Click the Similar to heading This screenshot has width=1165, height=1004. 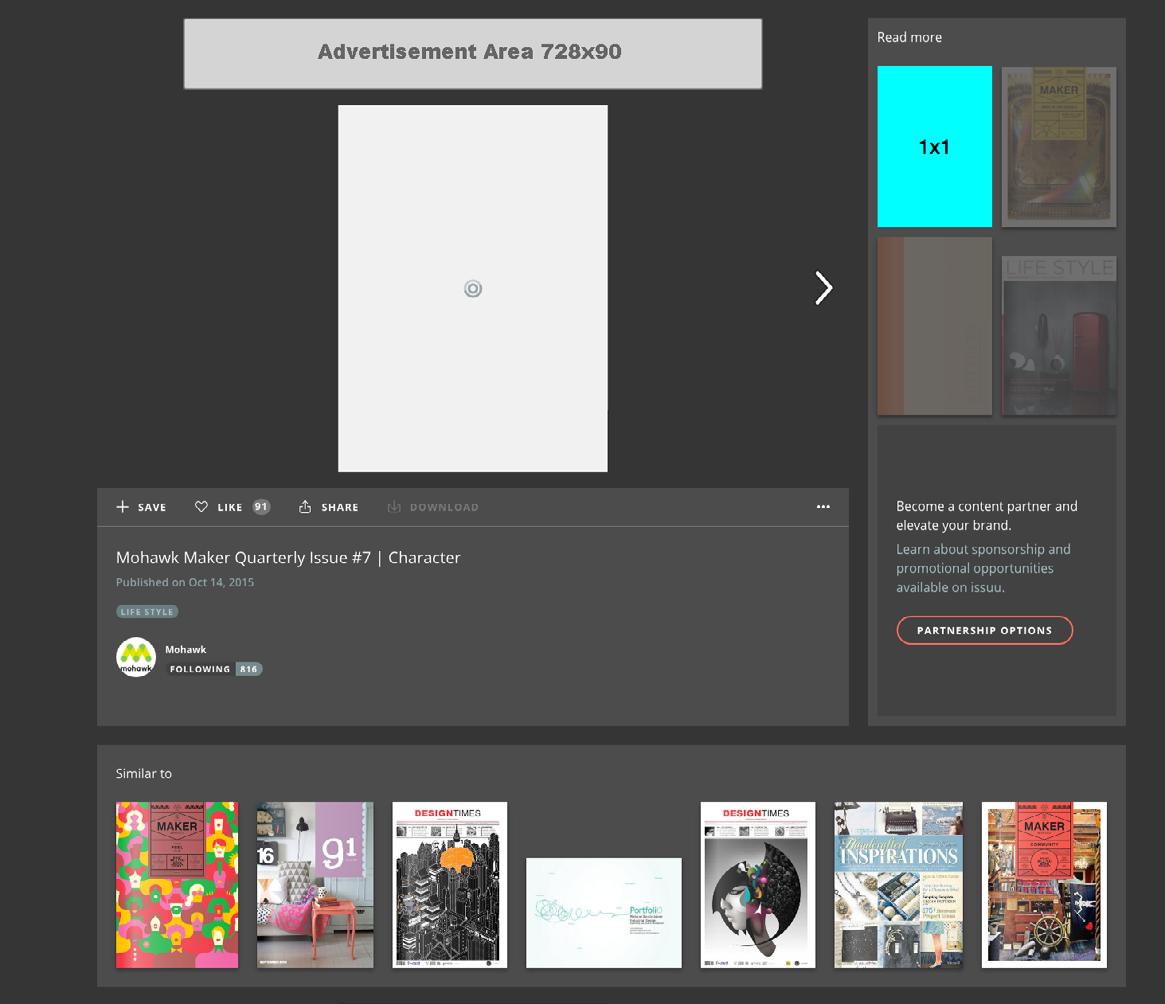pyautogui.click(x=143, y=774)
